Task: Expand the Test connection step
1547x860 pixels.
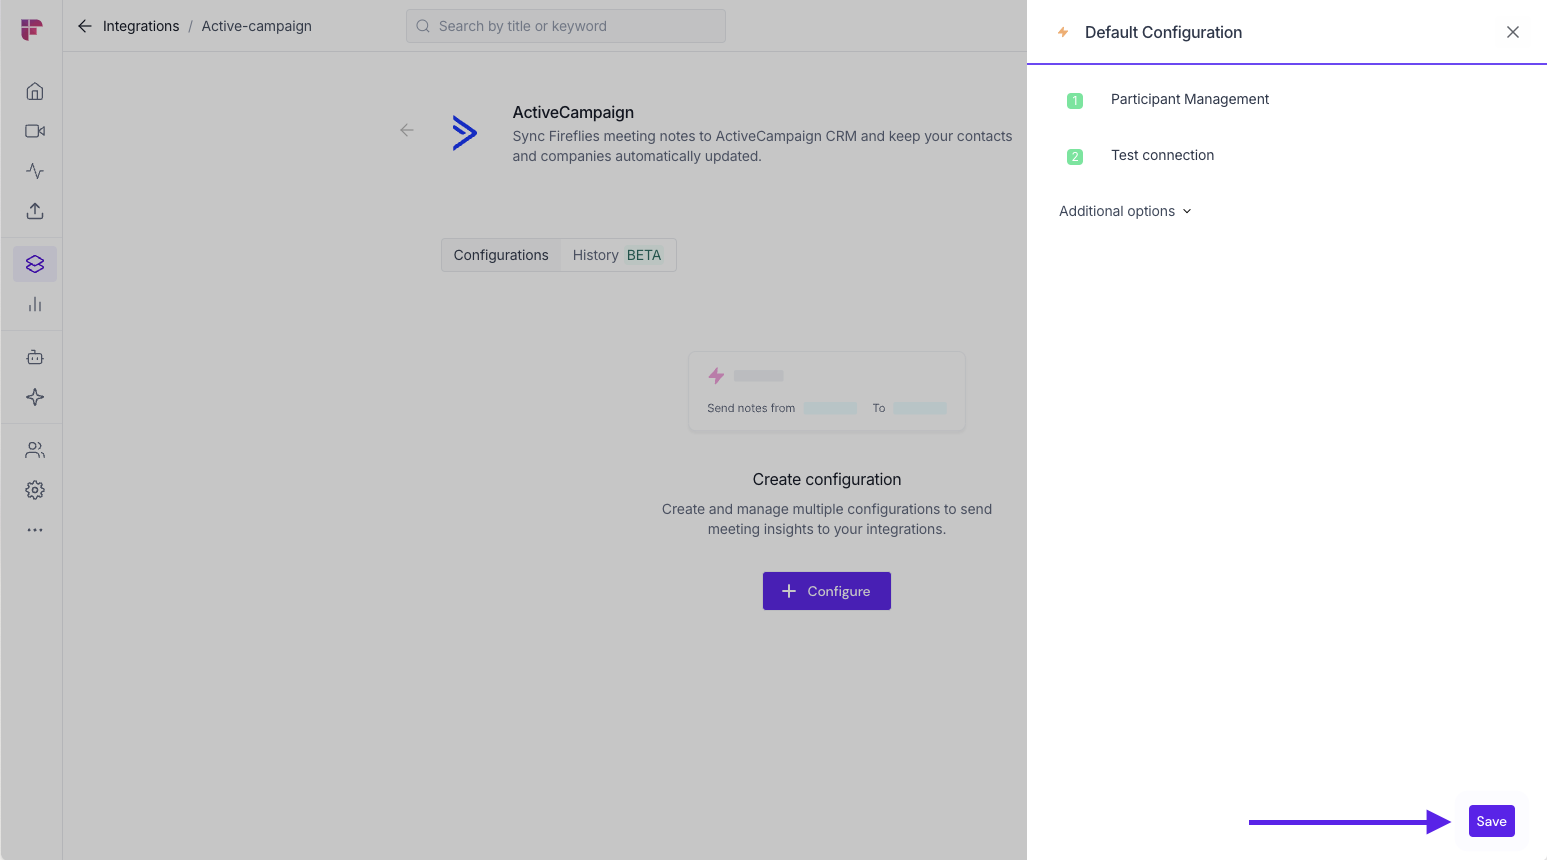Action: coord(1162,155)
